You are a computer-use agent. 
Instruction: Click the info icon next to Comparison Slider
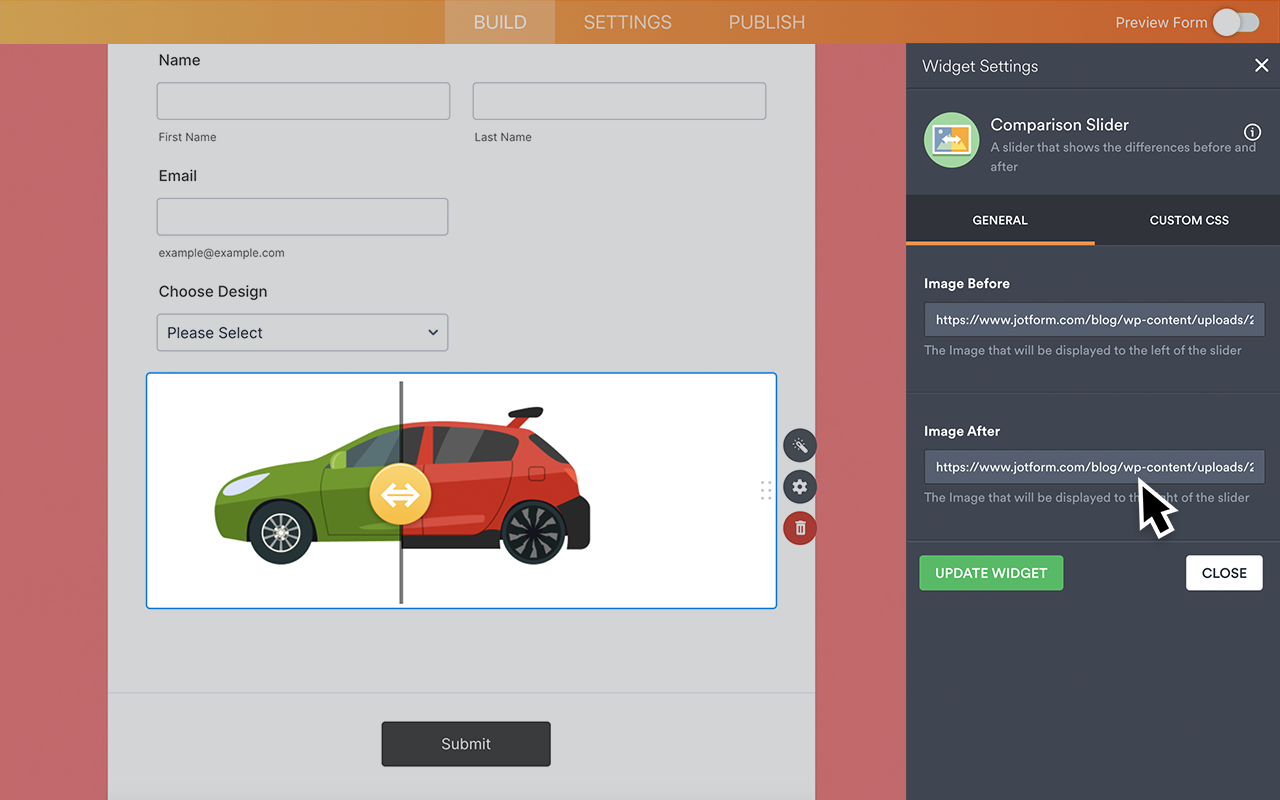click(1251, 131)
